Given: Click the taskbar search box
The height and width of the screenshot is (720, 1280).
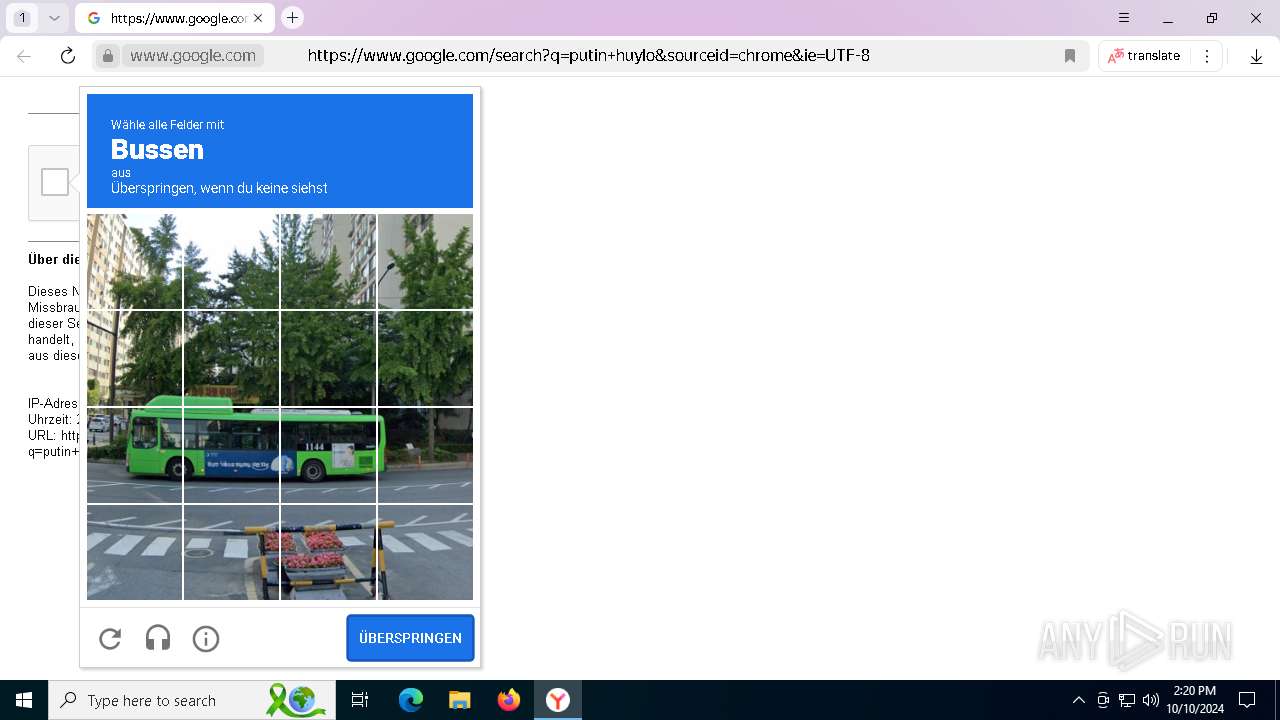Looking at the screenshot, I should coord(190,700).
